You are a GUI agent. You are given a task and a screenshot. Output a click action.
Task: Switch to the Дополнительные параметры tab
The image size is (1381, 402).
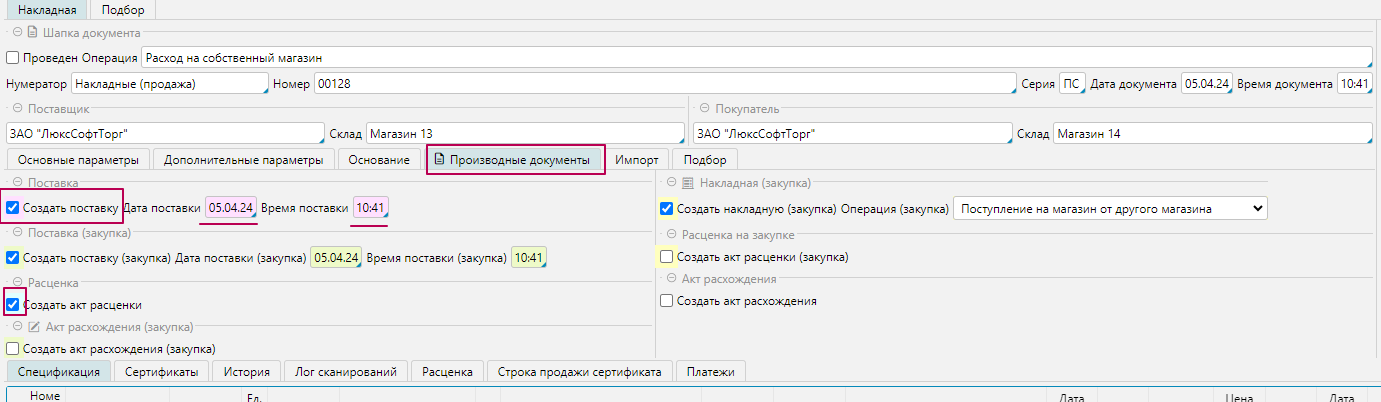click(x=243, y=160)
